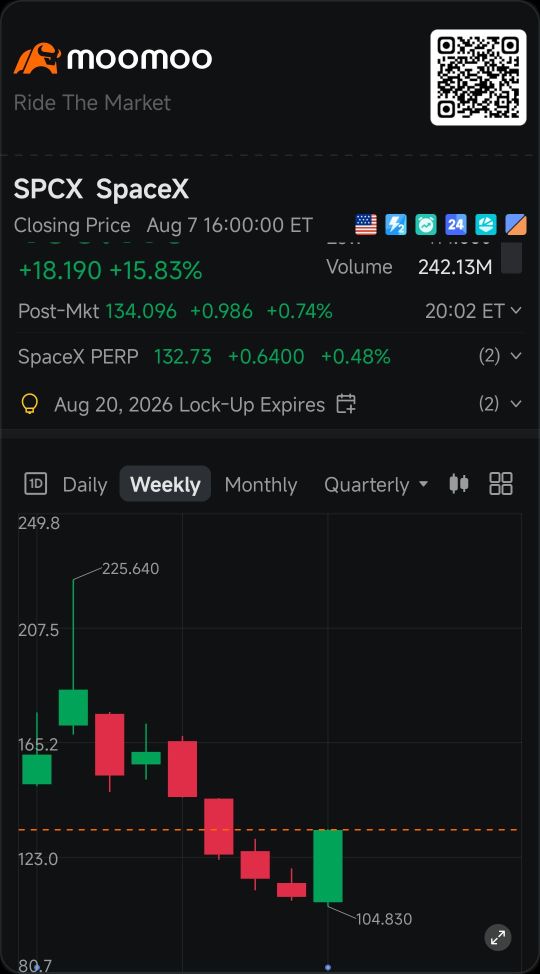This screenshot has width=540, height=974.
Task: Tap the lightning bolt Level 2 icon
Action: coord(396,224)
